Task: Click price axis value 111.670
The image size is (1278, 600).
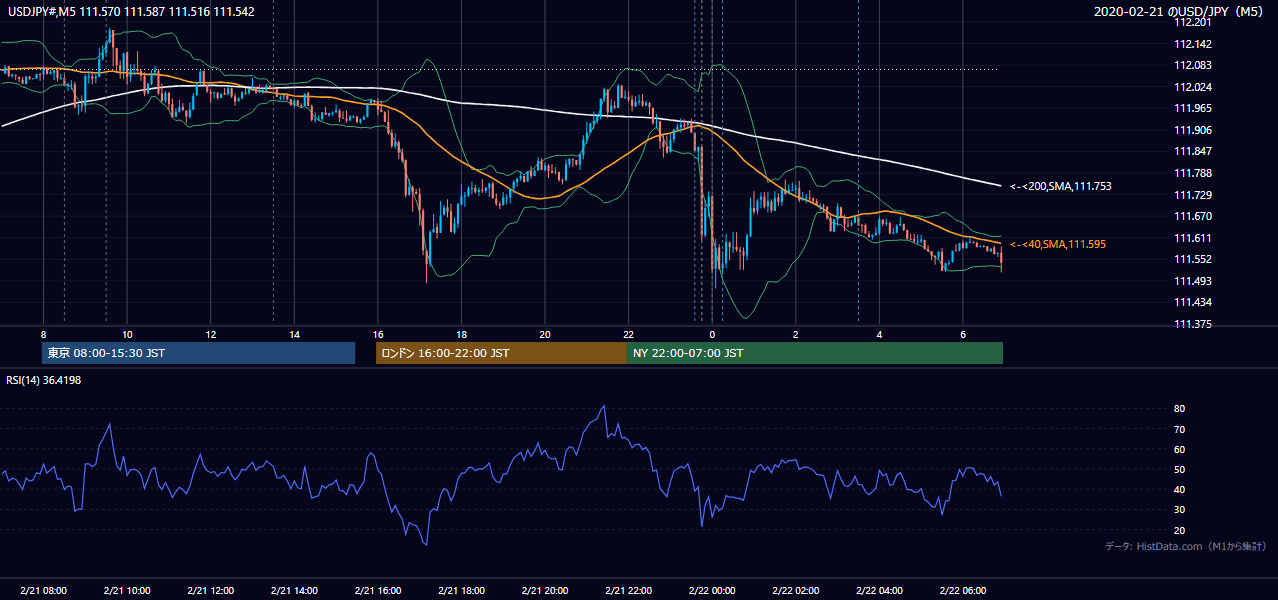Action: (x=1191, y=216)
